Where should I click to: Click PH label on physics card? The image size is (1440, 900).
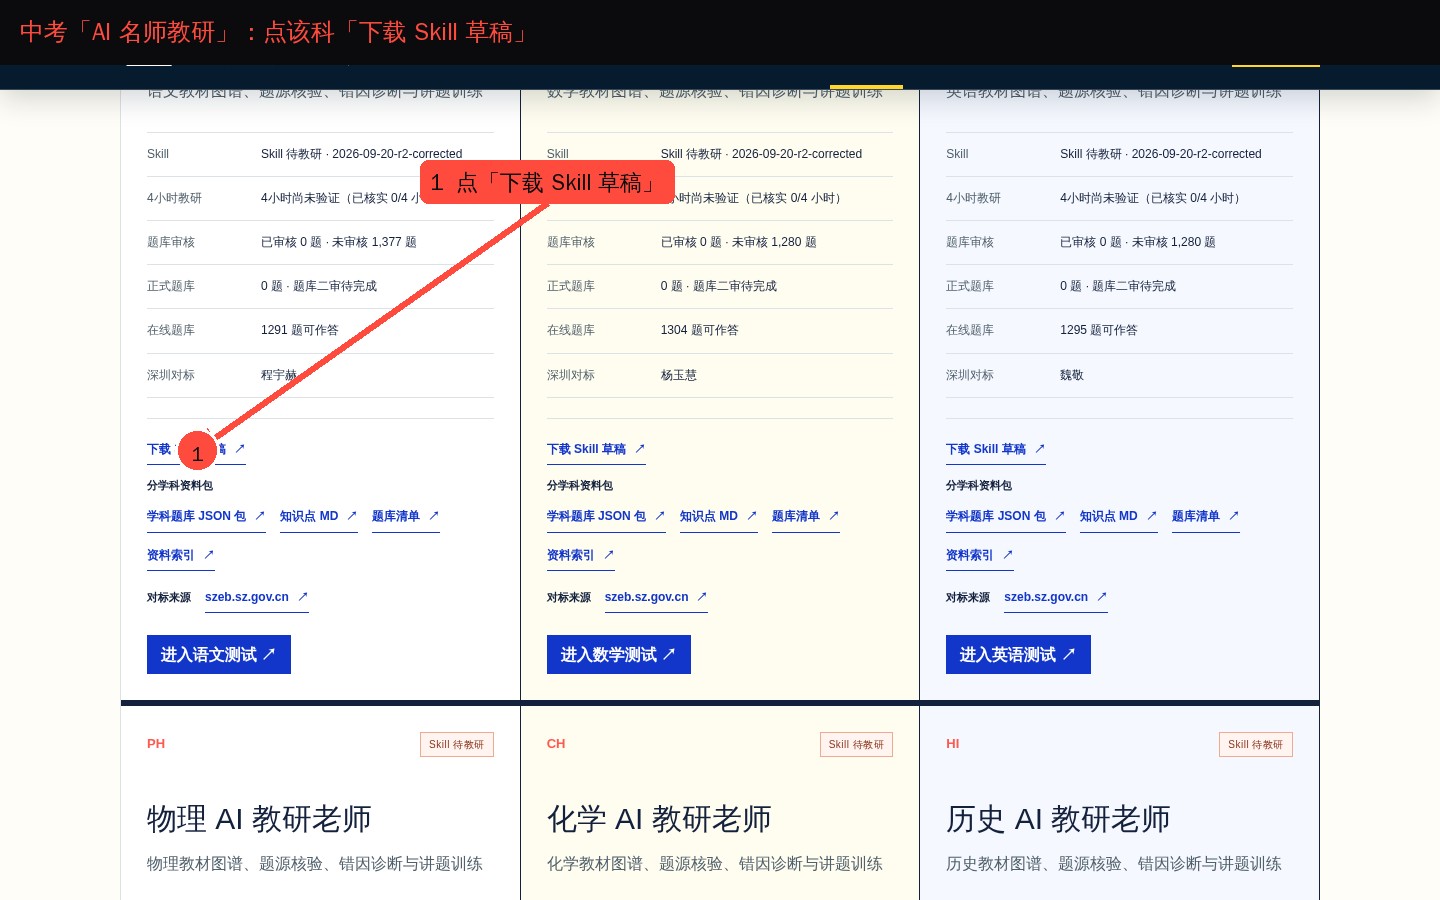(156, 744)
